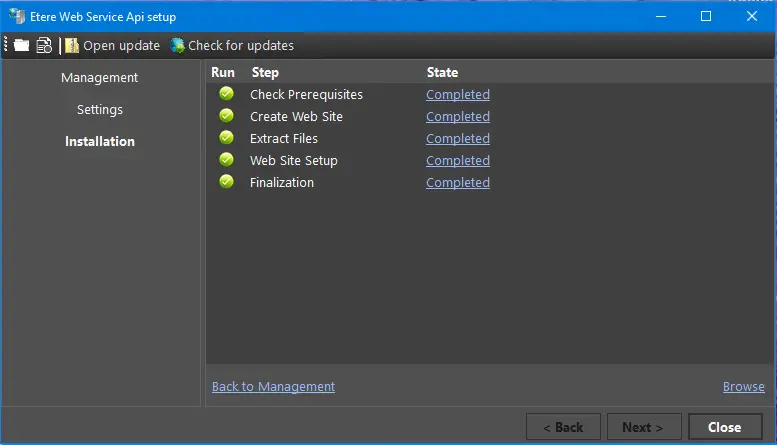Click the folder icon in the toolbar
The image size is (777, 445).
tap(21, 45)
